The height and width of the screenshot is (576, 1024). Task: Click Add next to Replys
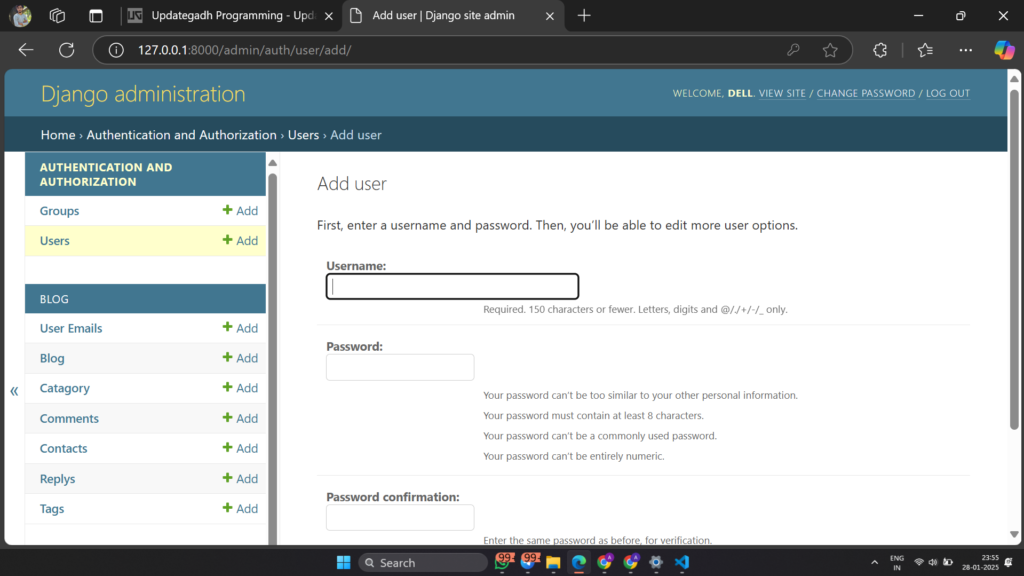tap(240, 479)
